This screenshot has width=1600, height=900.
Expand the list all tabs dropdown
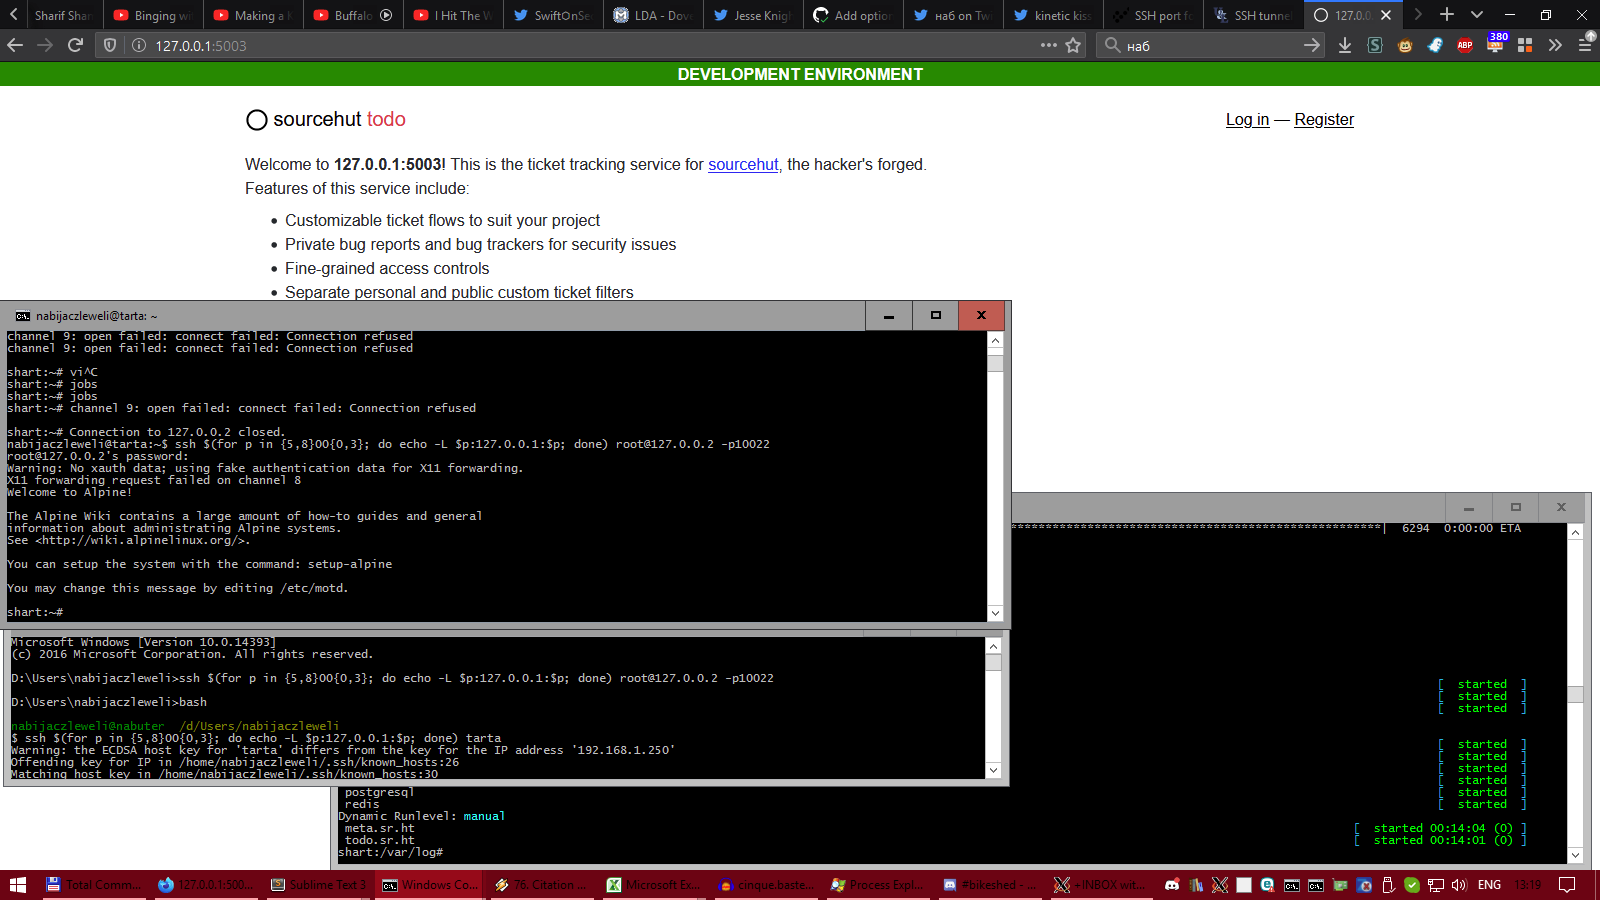(1477, 15)
